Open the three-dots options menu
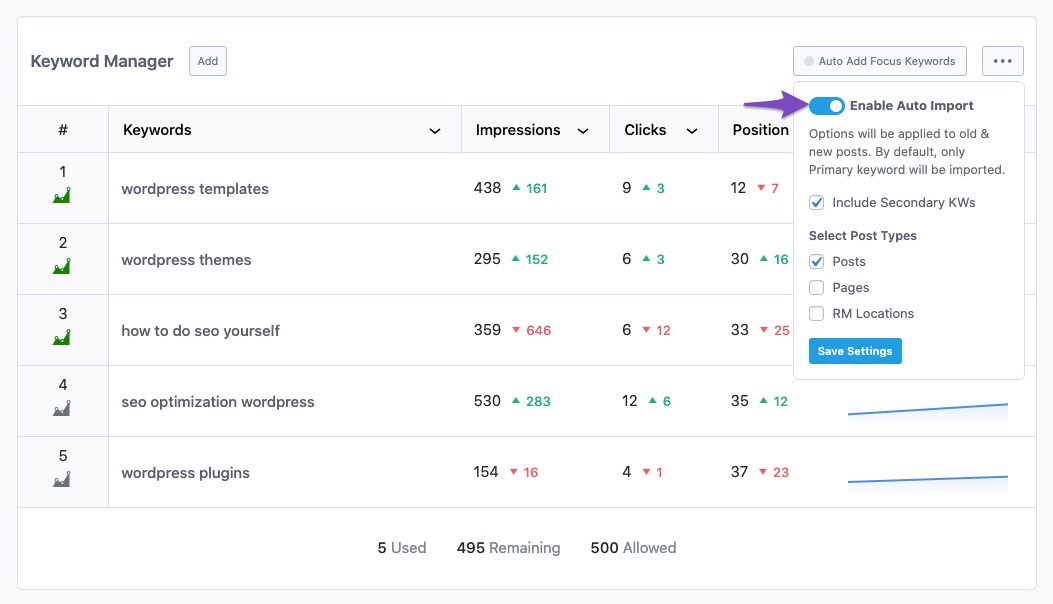This screenshot has height=604, width=1053. pyautogui.click(x=1002, y=61)
